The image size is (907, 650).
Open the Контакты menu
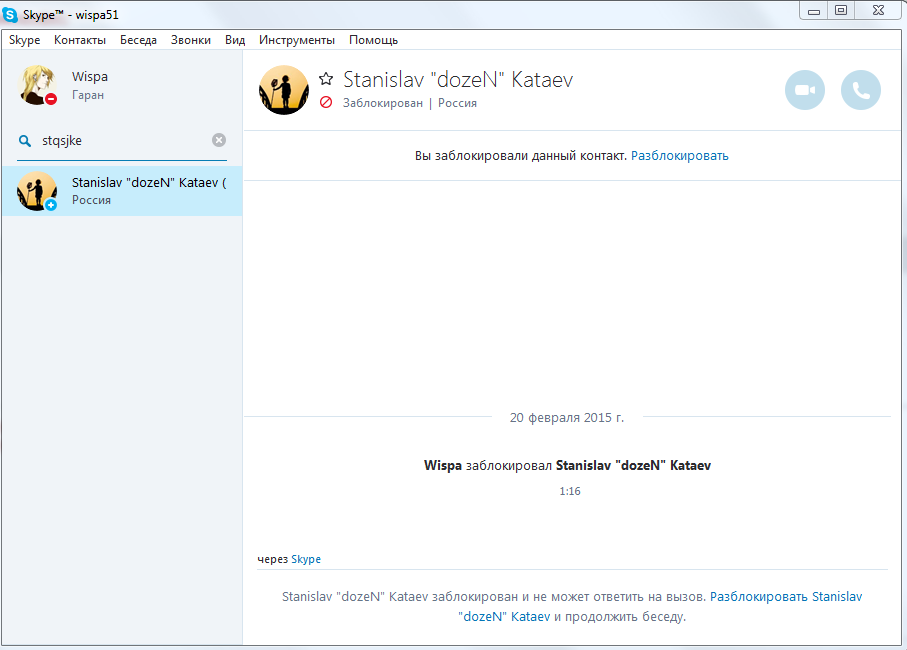point(80,40)
